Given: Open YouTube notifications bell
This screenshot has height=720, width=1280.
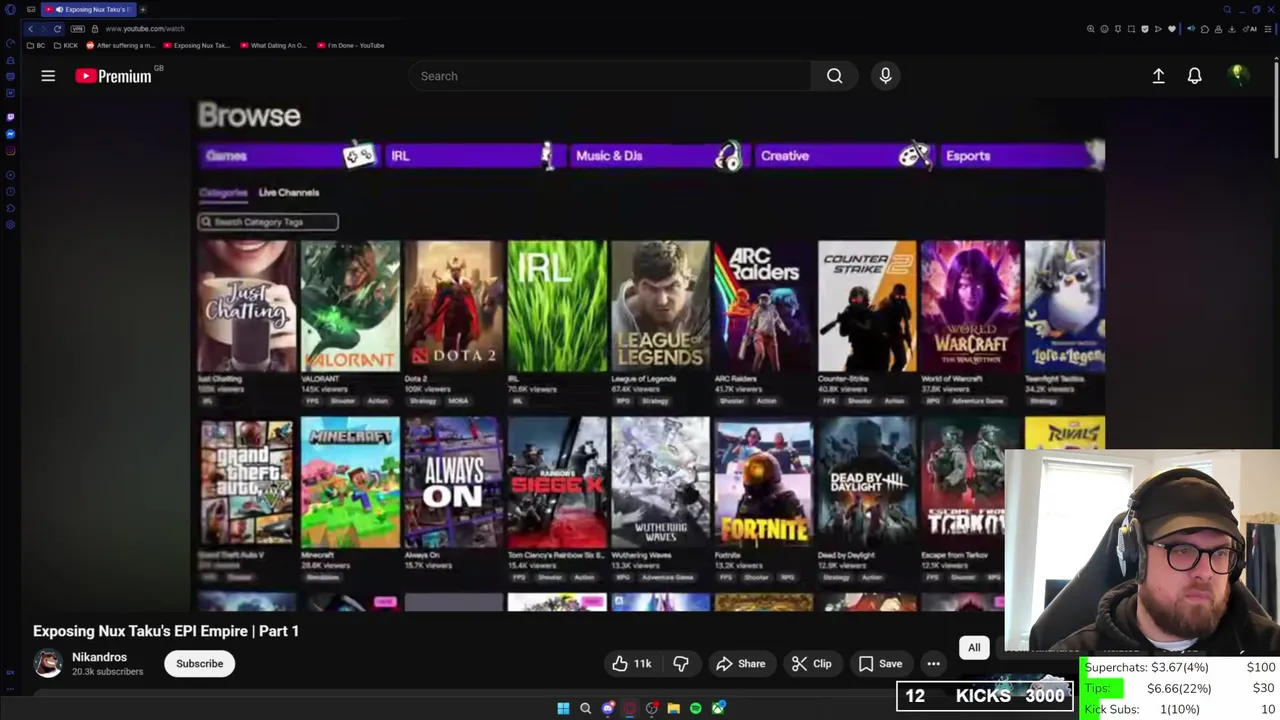Looking at the screenshot, I should pos(1194,76).
